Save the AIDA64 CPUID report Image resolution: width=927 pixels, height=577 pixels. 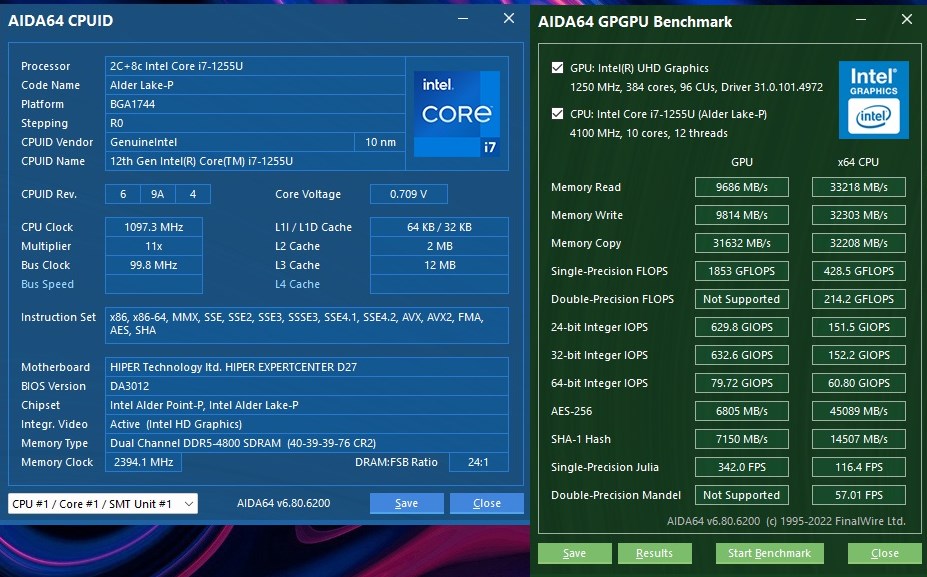tap(407, 503)
